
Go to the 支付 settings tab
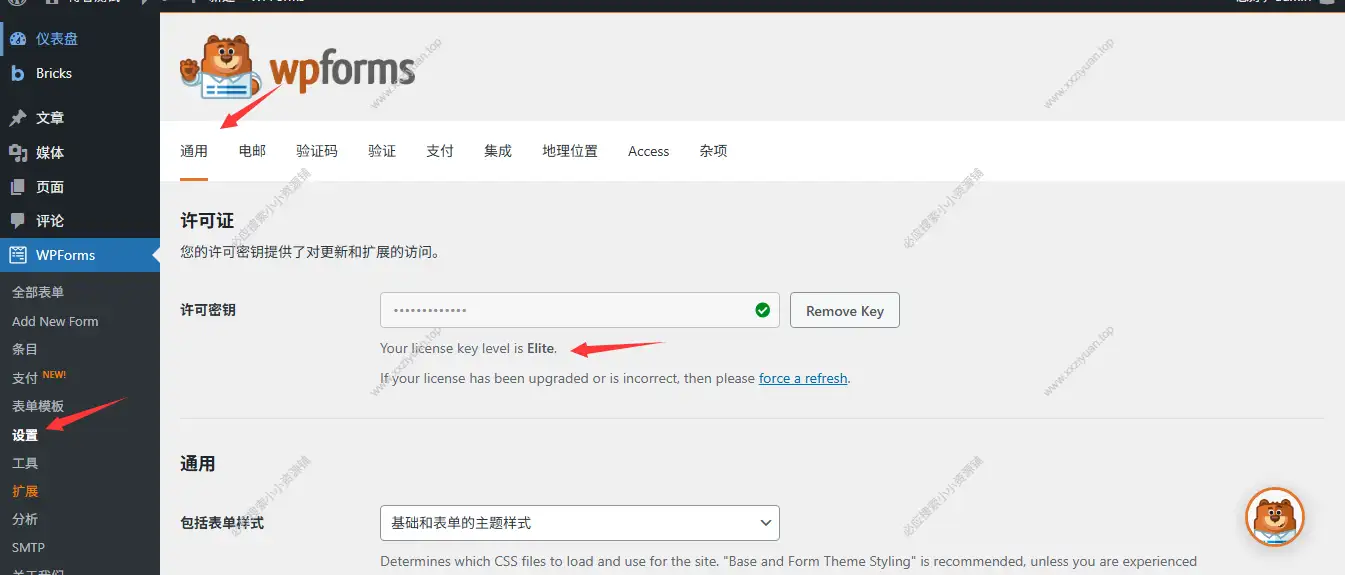(x=440, y=151)
